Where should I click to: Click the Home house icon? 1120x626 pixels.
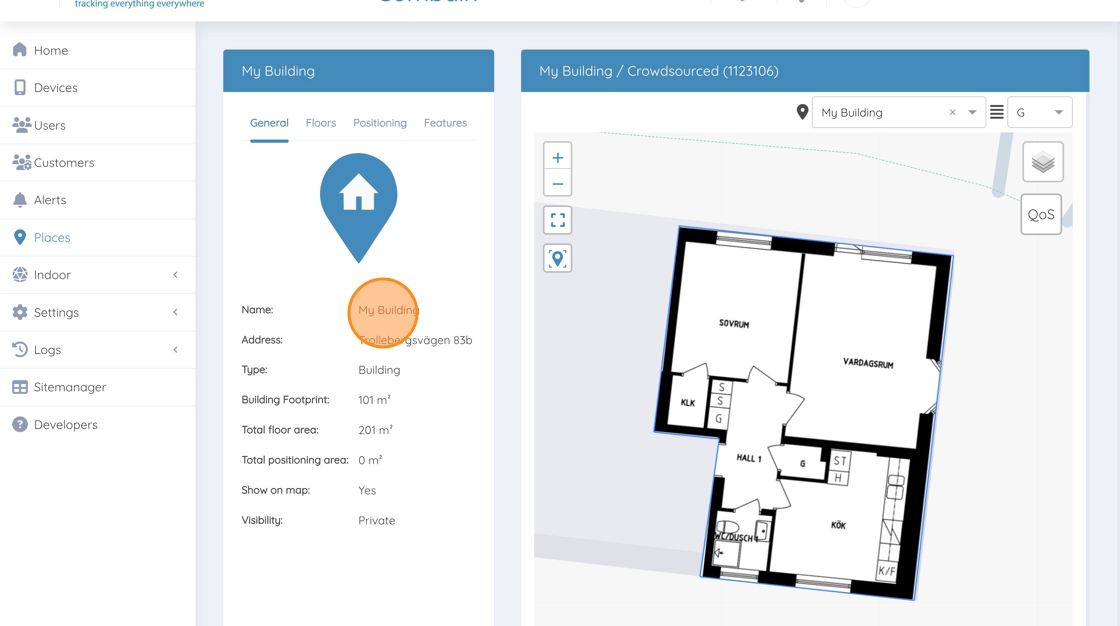click(20, 49)
